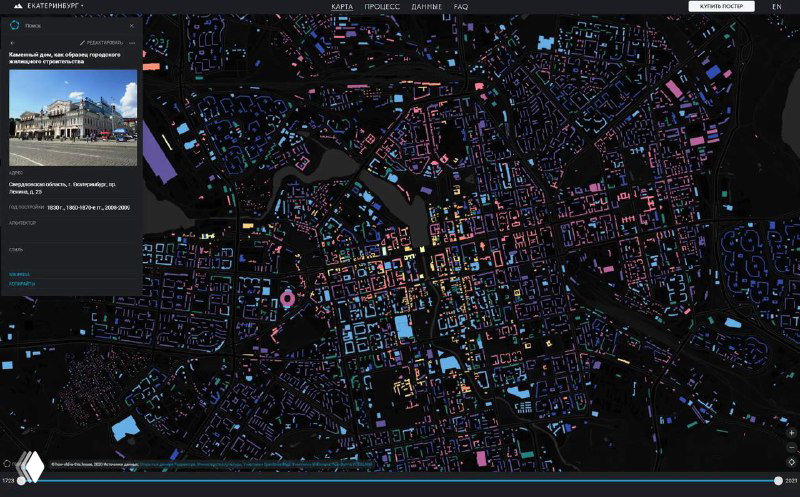Close the building info panel
The image size is (800, 497).
click(x=134, y=26)
